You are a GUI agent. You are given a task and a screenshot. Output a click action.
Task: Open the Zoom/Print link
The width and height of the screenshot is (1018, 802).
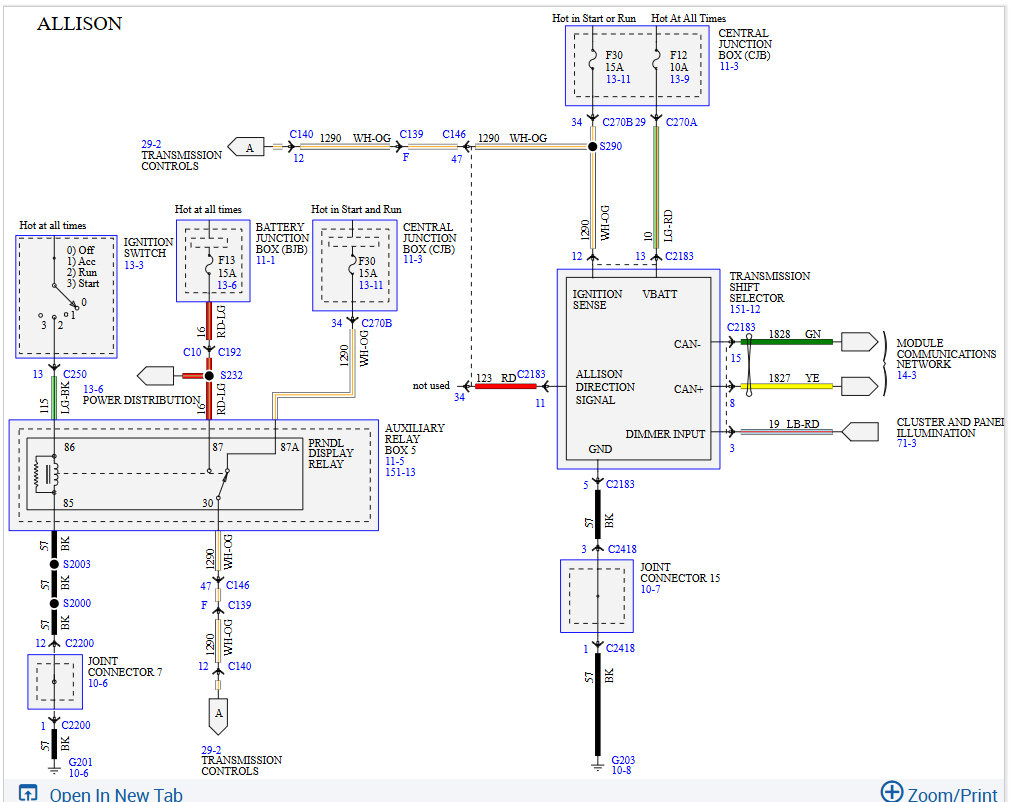click(952, 794)
